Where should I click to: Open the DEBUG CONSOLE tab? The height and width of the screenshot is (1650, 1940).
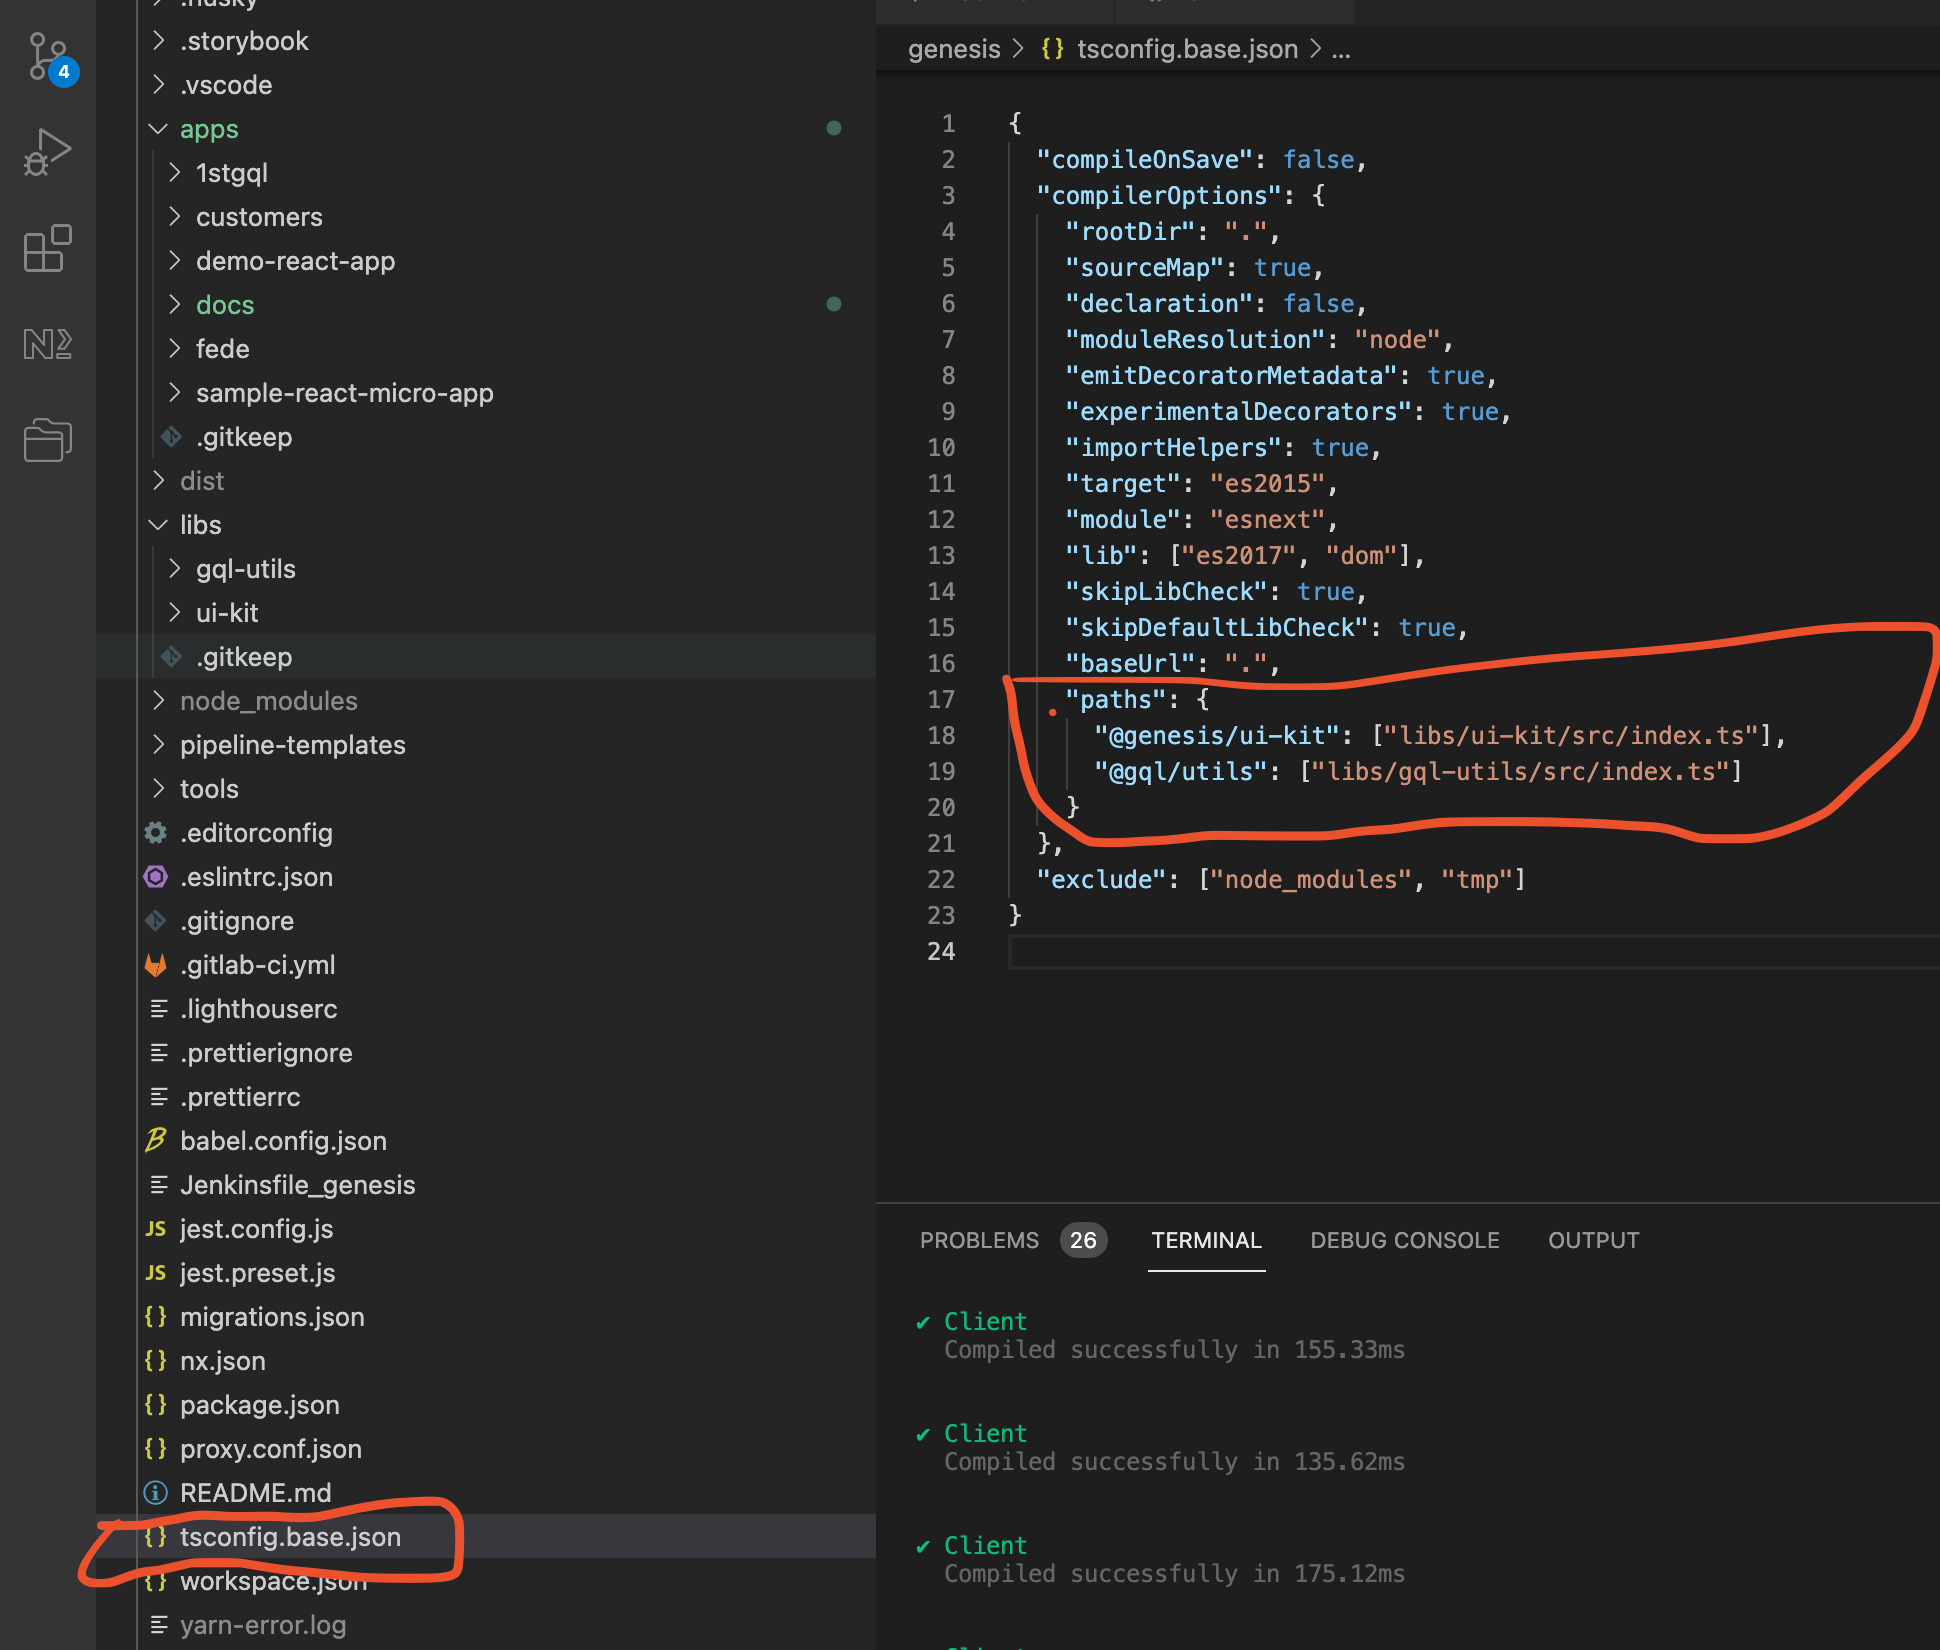[x=1404, y=1240]
